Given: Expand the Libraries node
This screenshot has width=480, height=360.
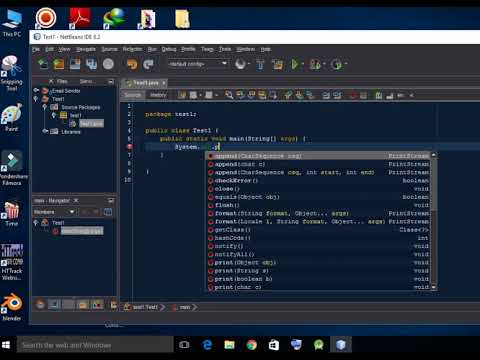Looking at the screenshot, I should click(x=44, y=132).
